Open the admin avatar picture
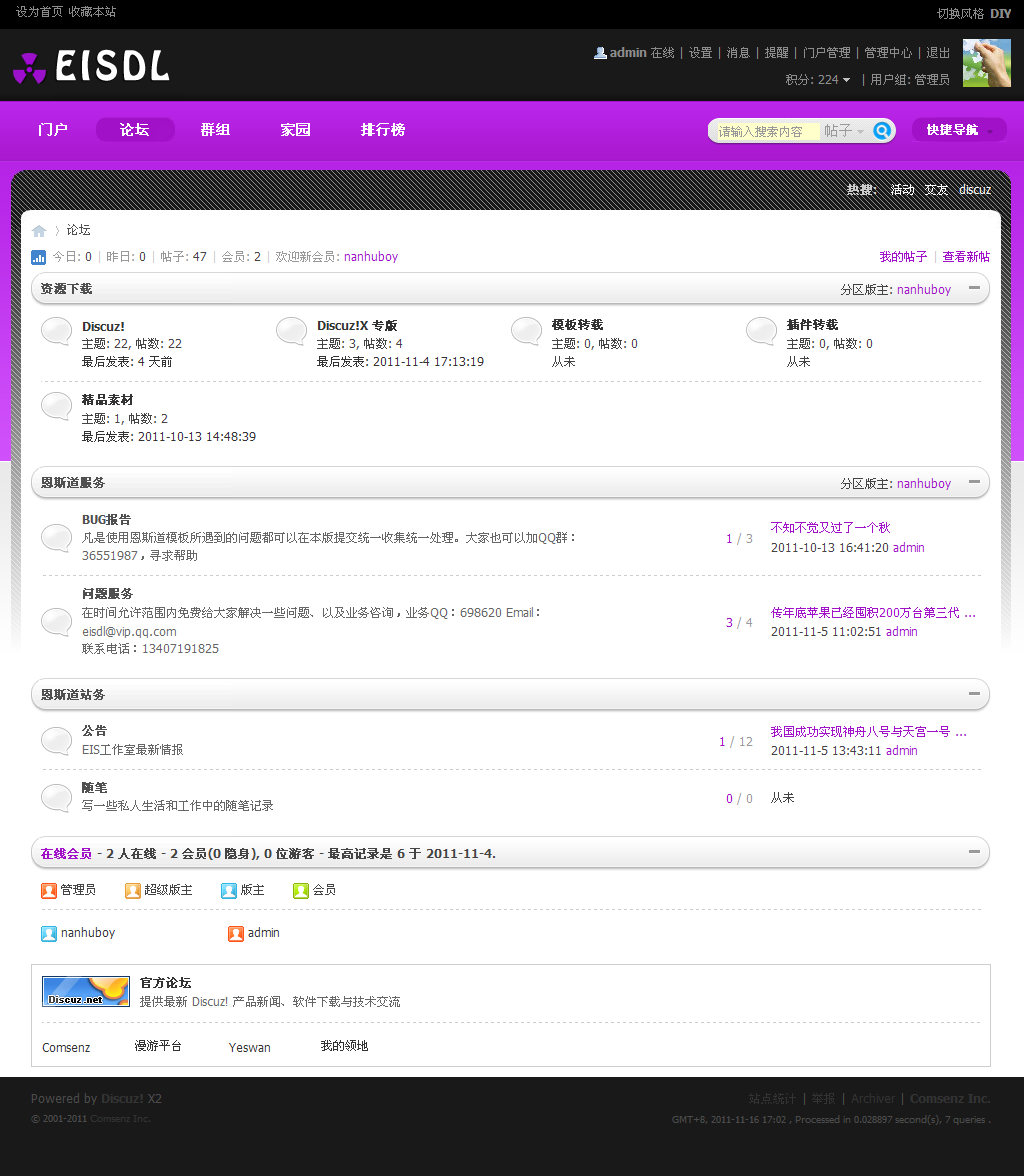Screen dimensions: 1024x1176 pos(986,63)
